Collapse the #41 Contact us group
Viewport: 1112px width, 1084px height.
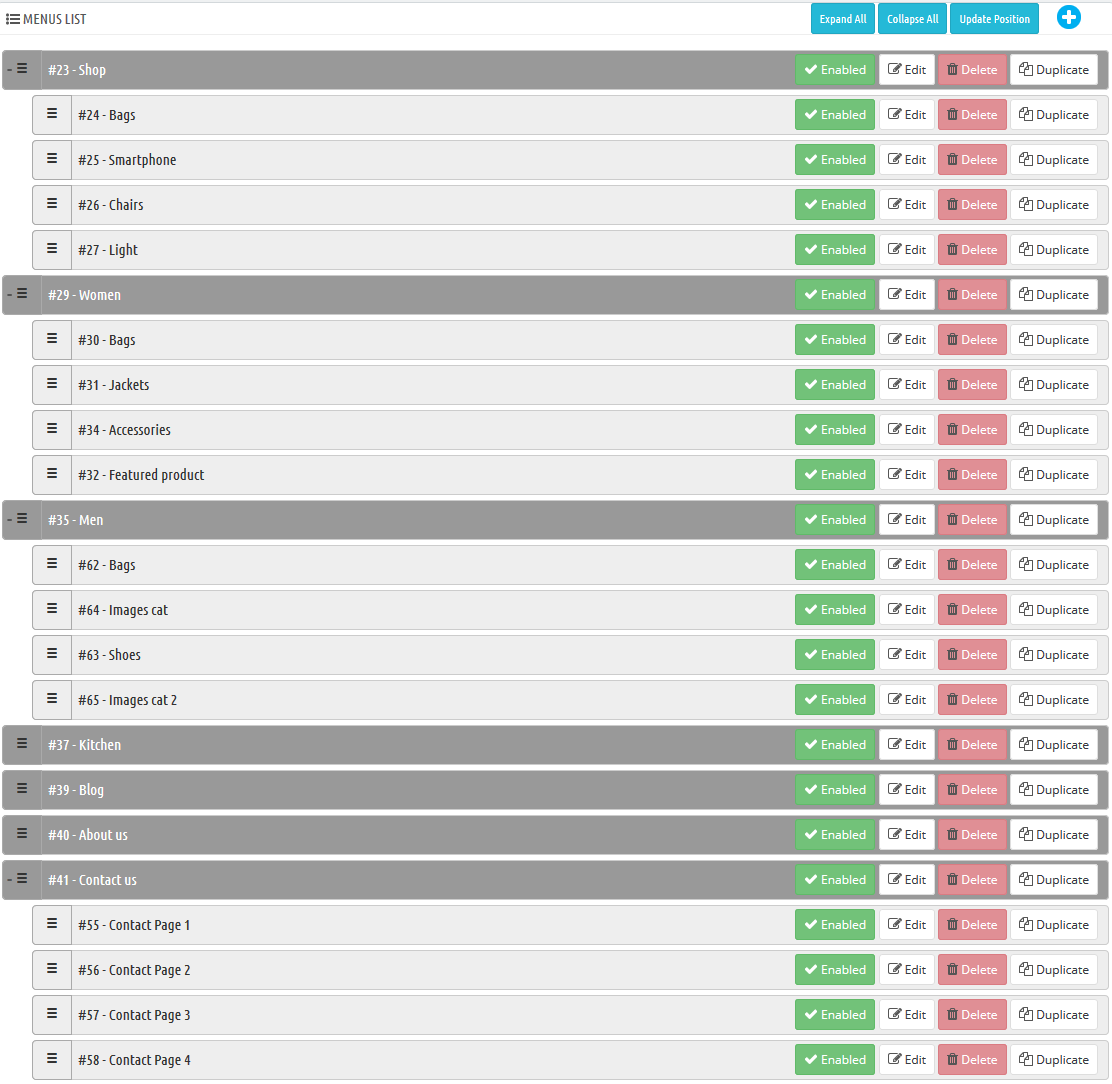(10, 879)
